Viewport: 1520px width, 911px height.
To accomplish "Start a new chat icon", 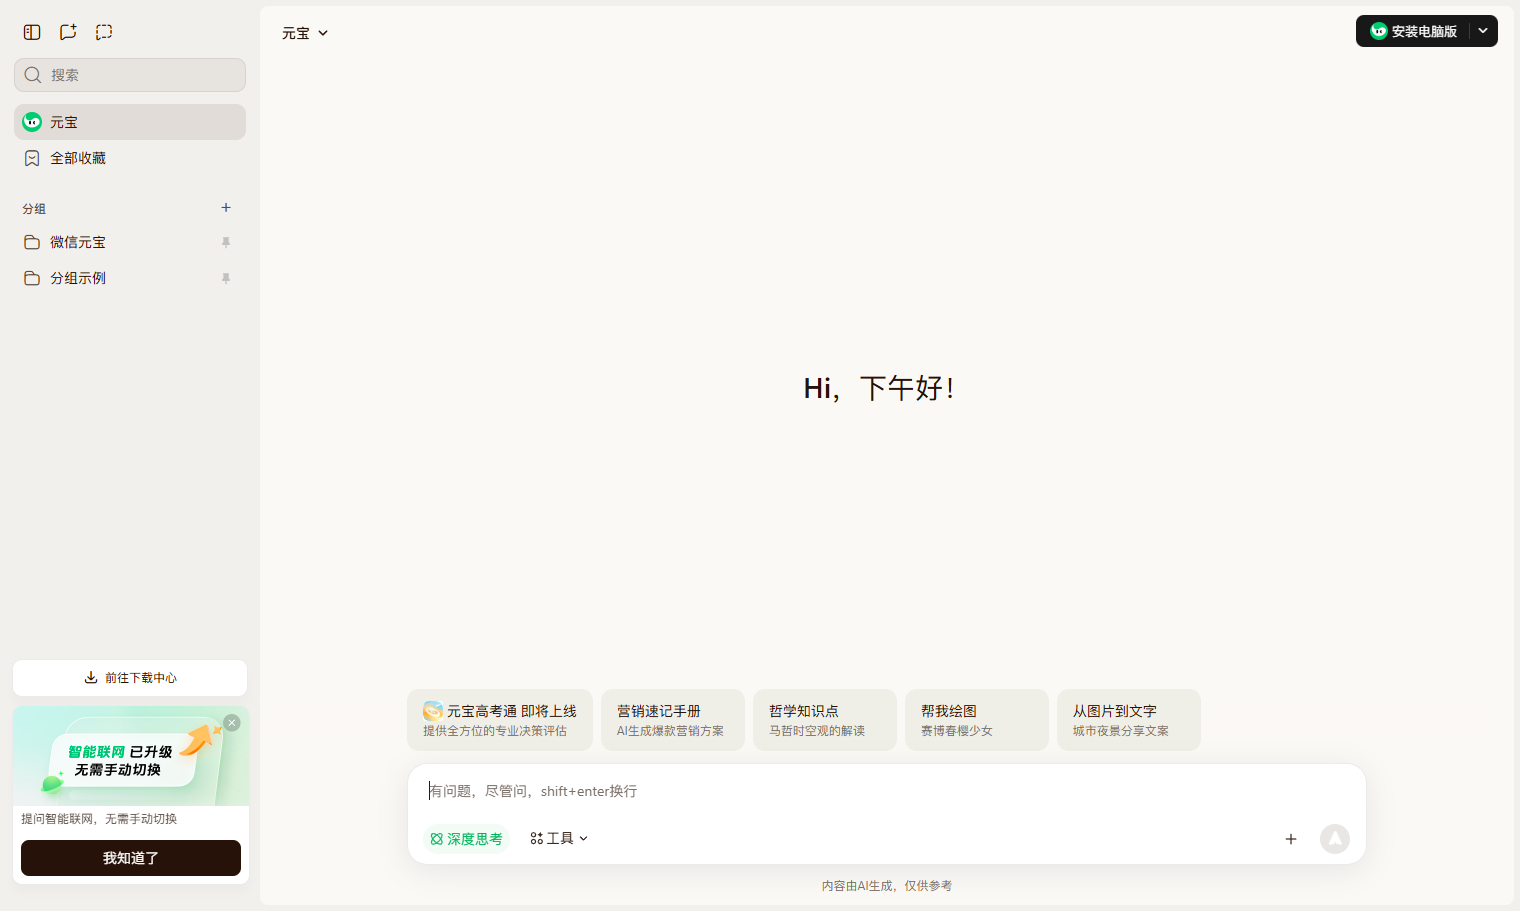I will point(68,32).
